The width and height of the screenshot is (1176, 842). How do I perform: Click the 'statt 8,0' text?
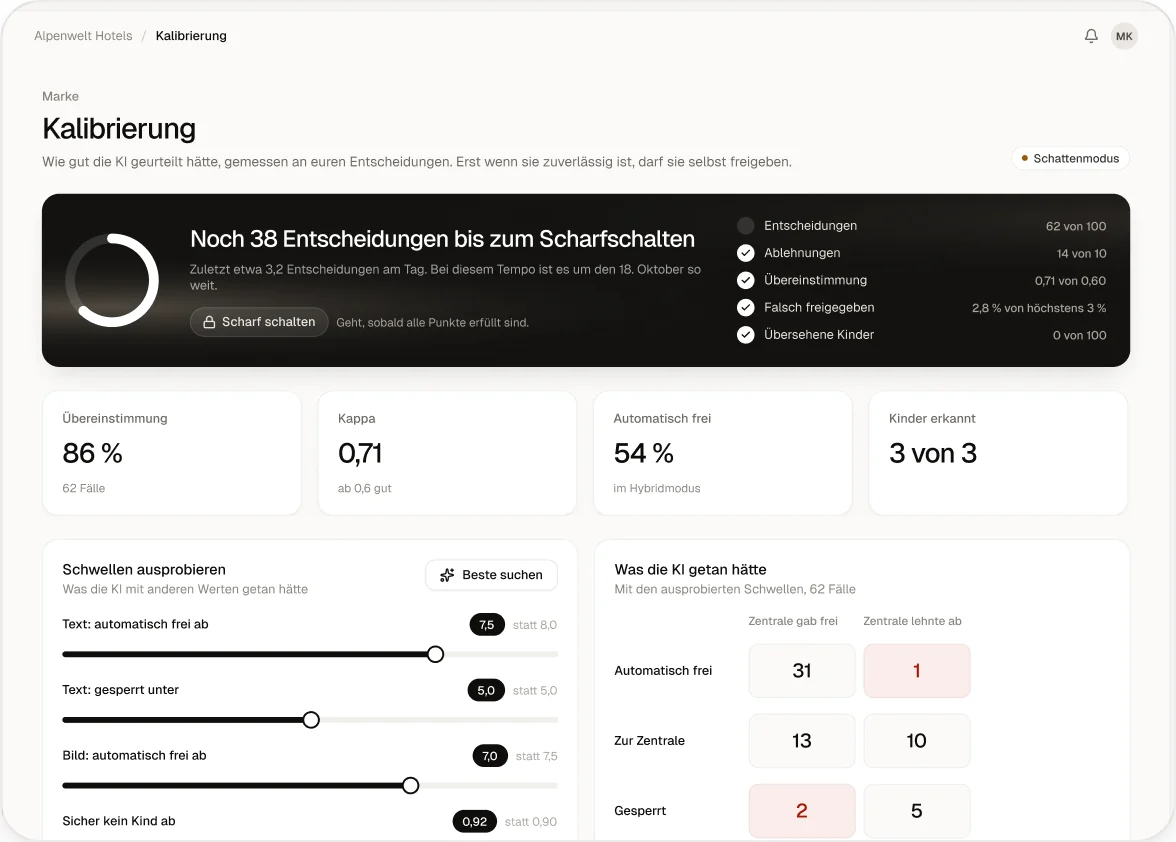[535, 625]
